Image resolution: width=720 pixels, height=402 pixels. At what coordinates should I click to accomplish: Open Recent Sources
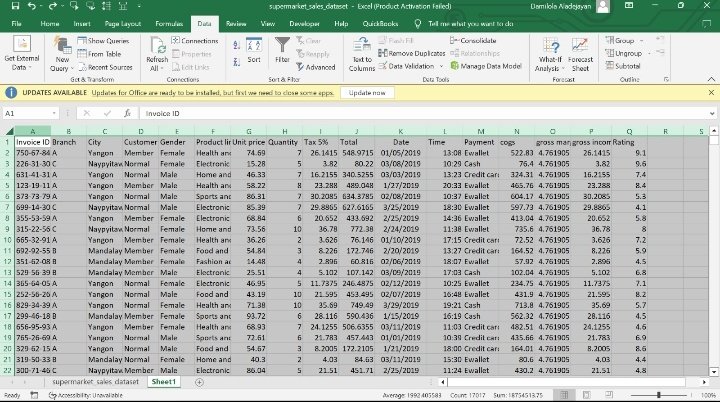click(x=105, y=67)
